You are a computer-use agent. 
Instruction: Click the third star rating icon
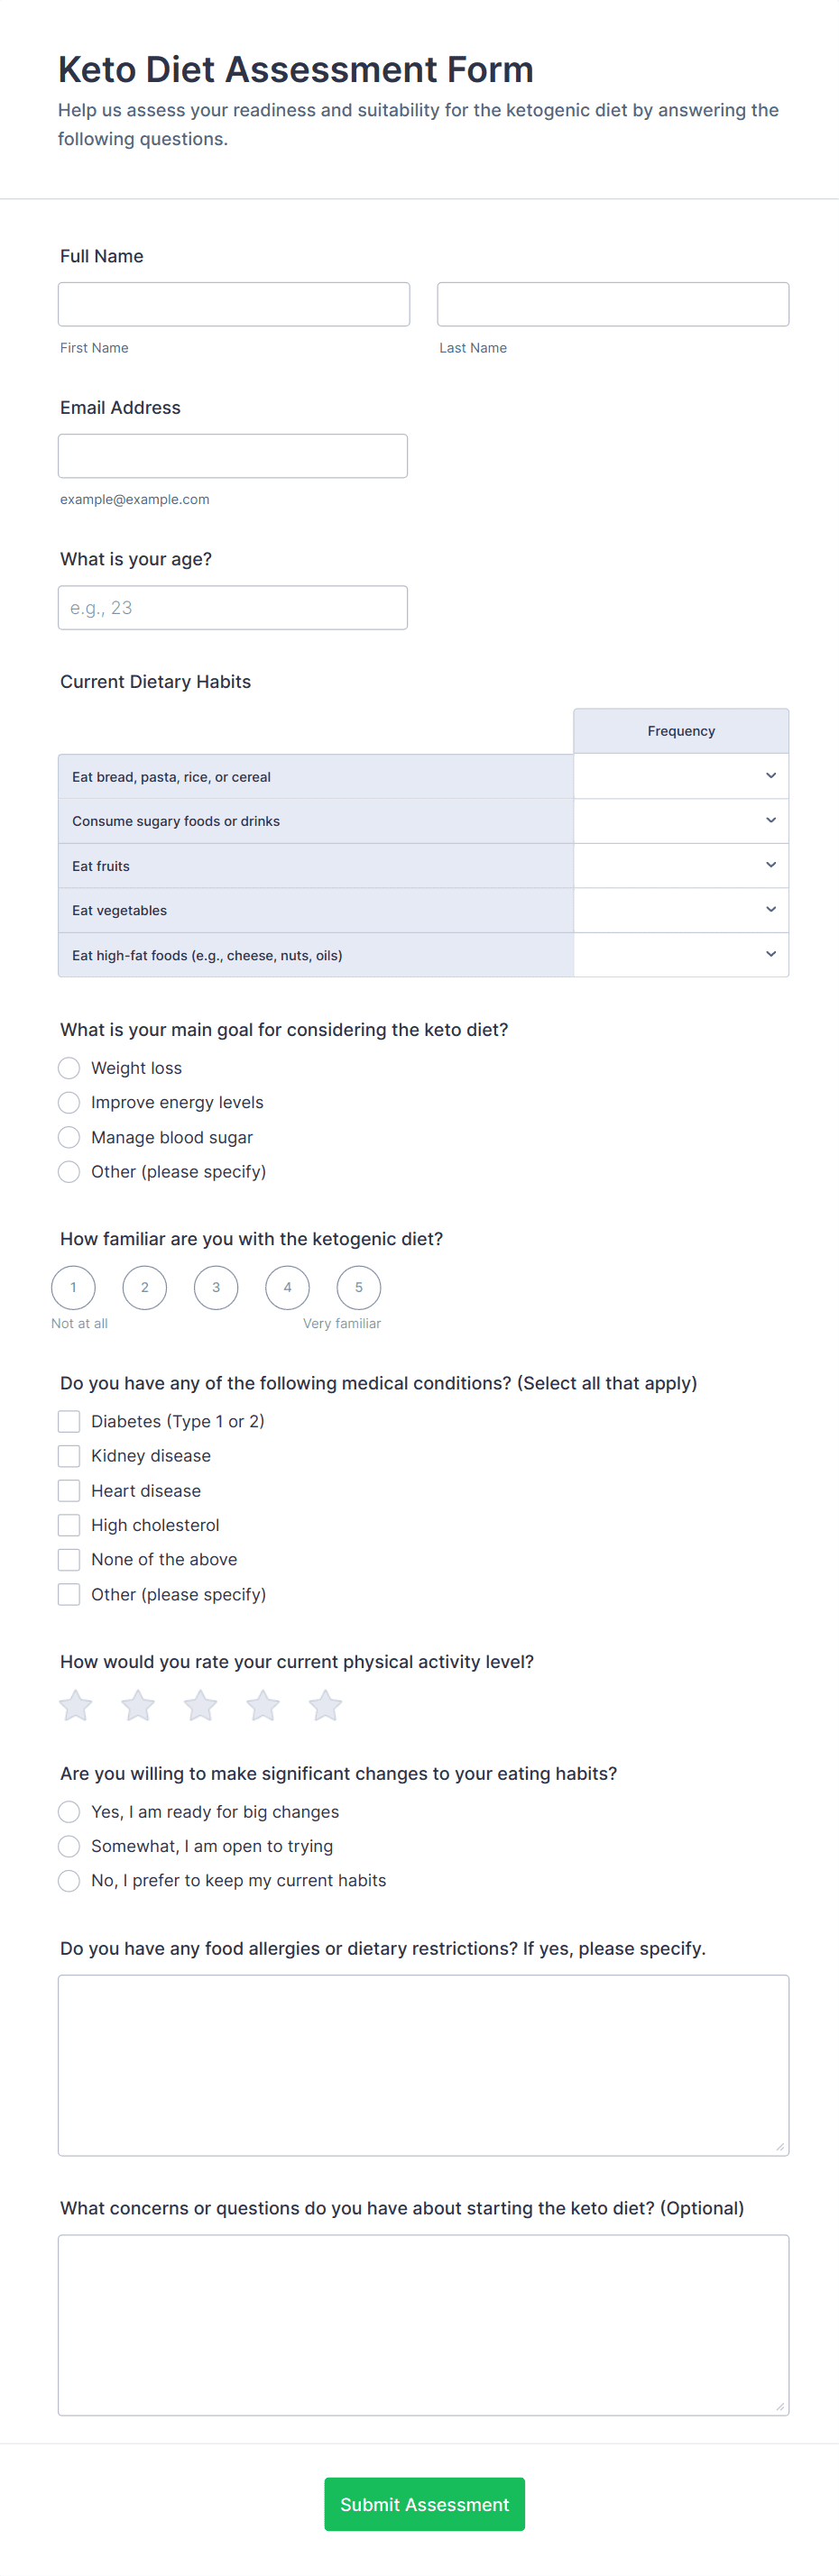[x=200, y=1705]
